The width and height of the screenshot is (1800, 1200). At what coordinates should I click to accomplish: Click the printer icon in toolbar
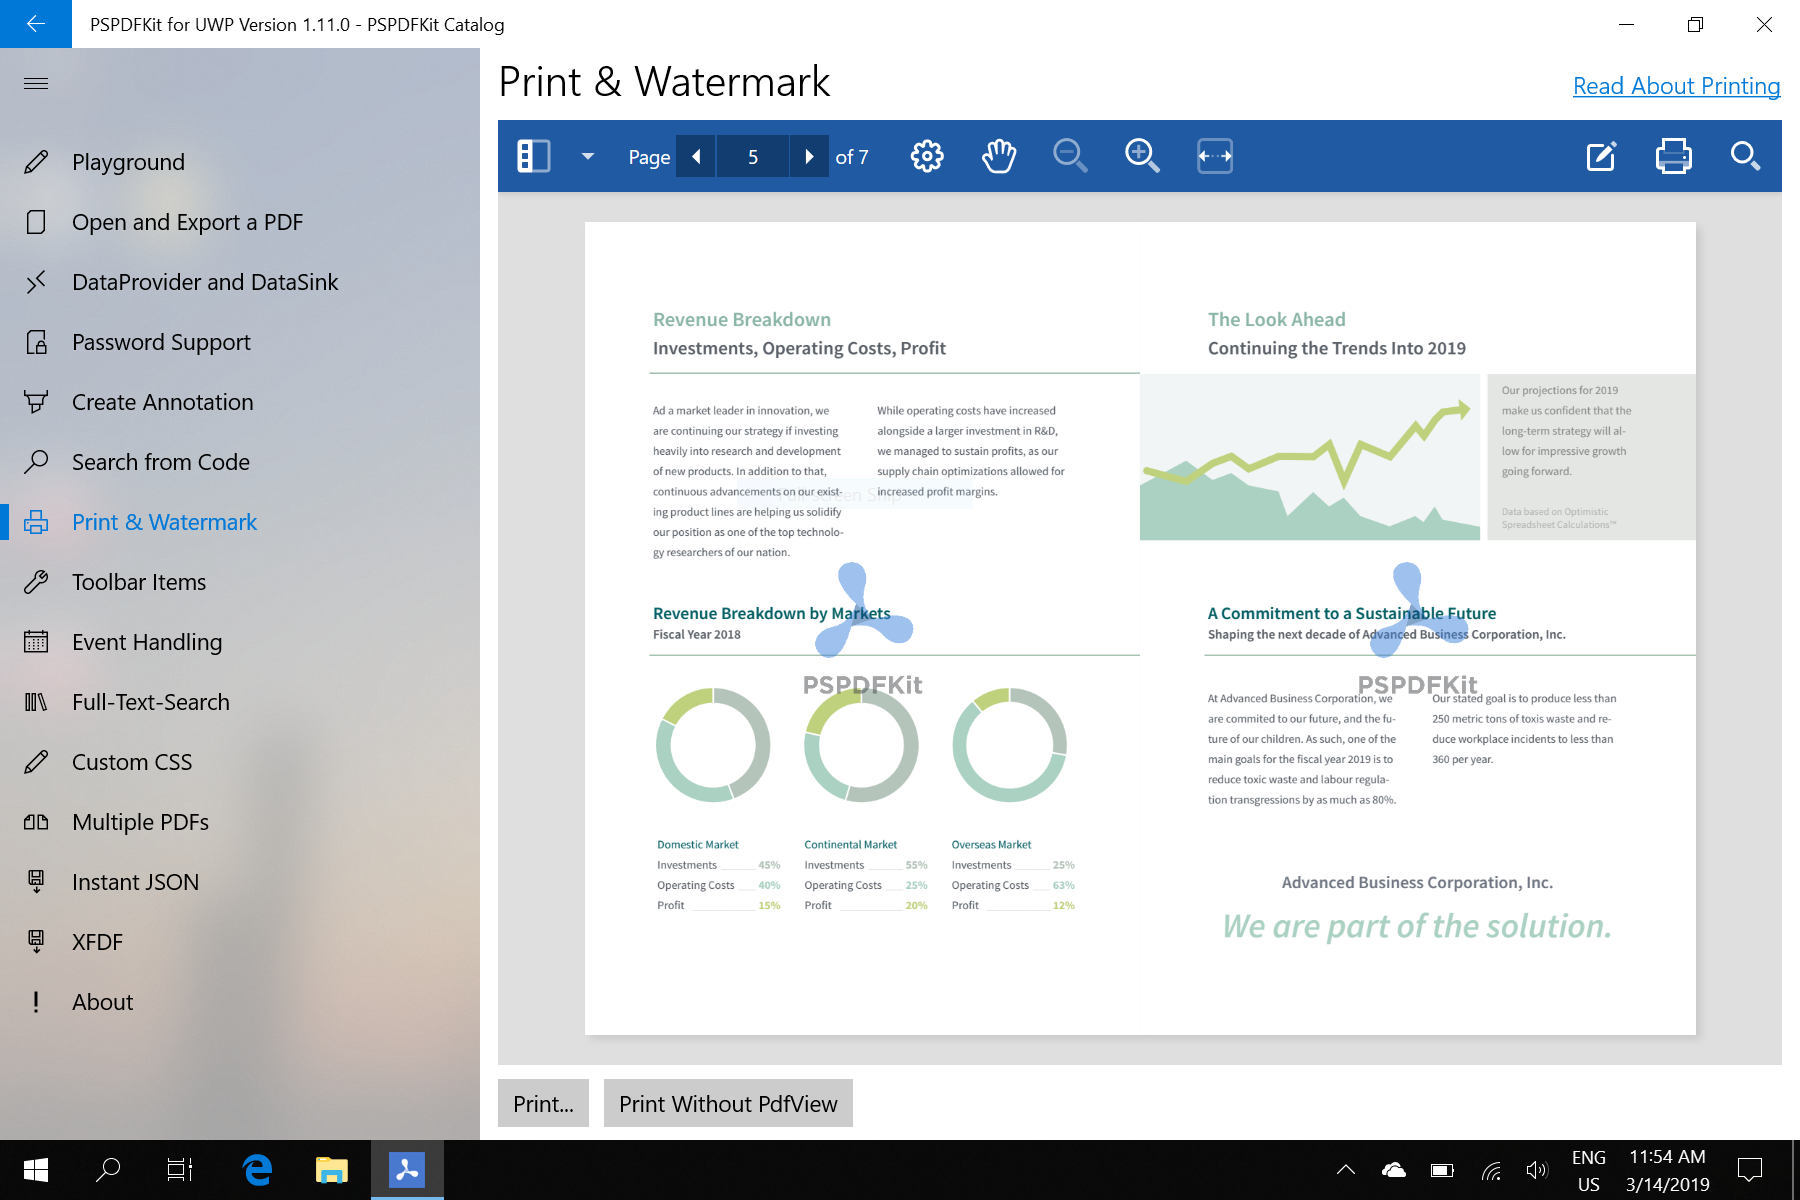[1673, 156]
